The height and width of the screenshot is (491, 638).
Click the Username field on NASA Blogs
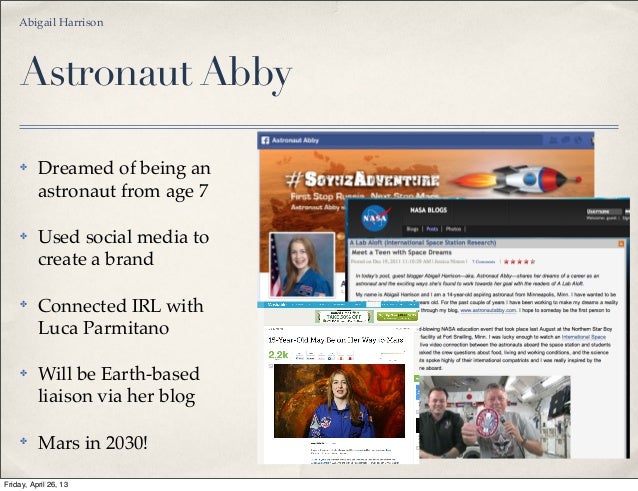[604, 212]
